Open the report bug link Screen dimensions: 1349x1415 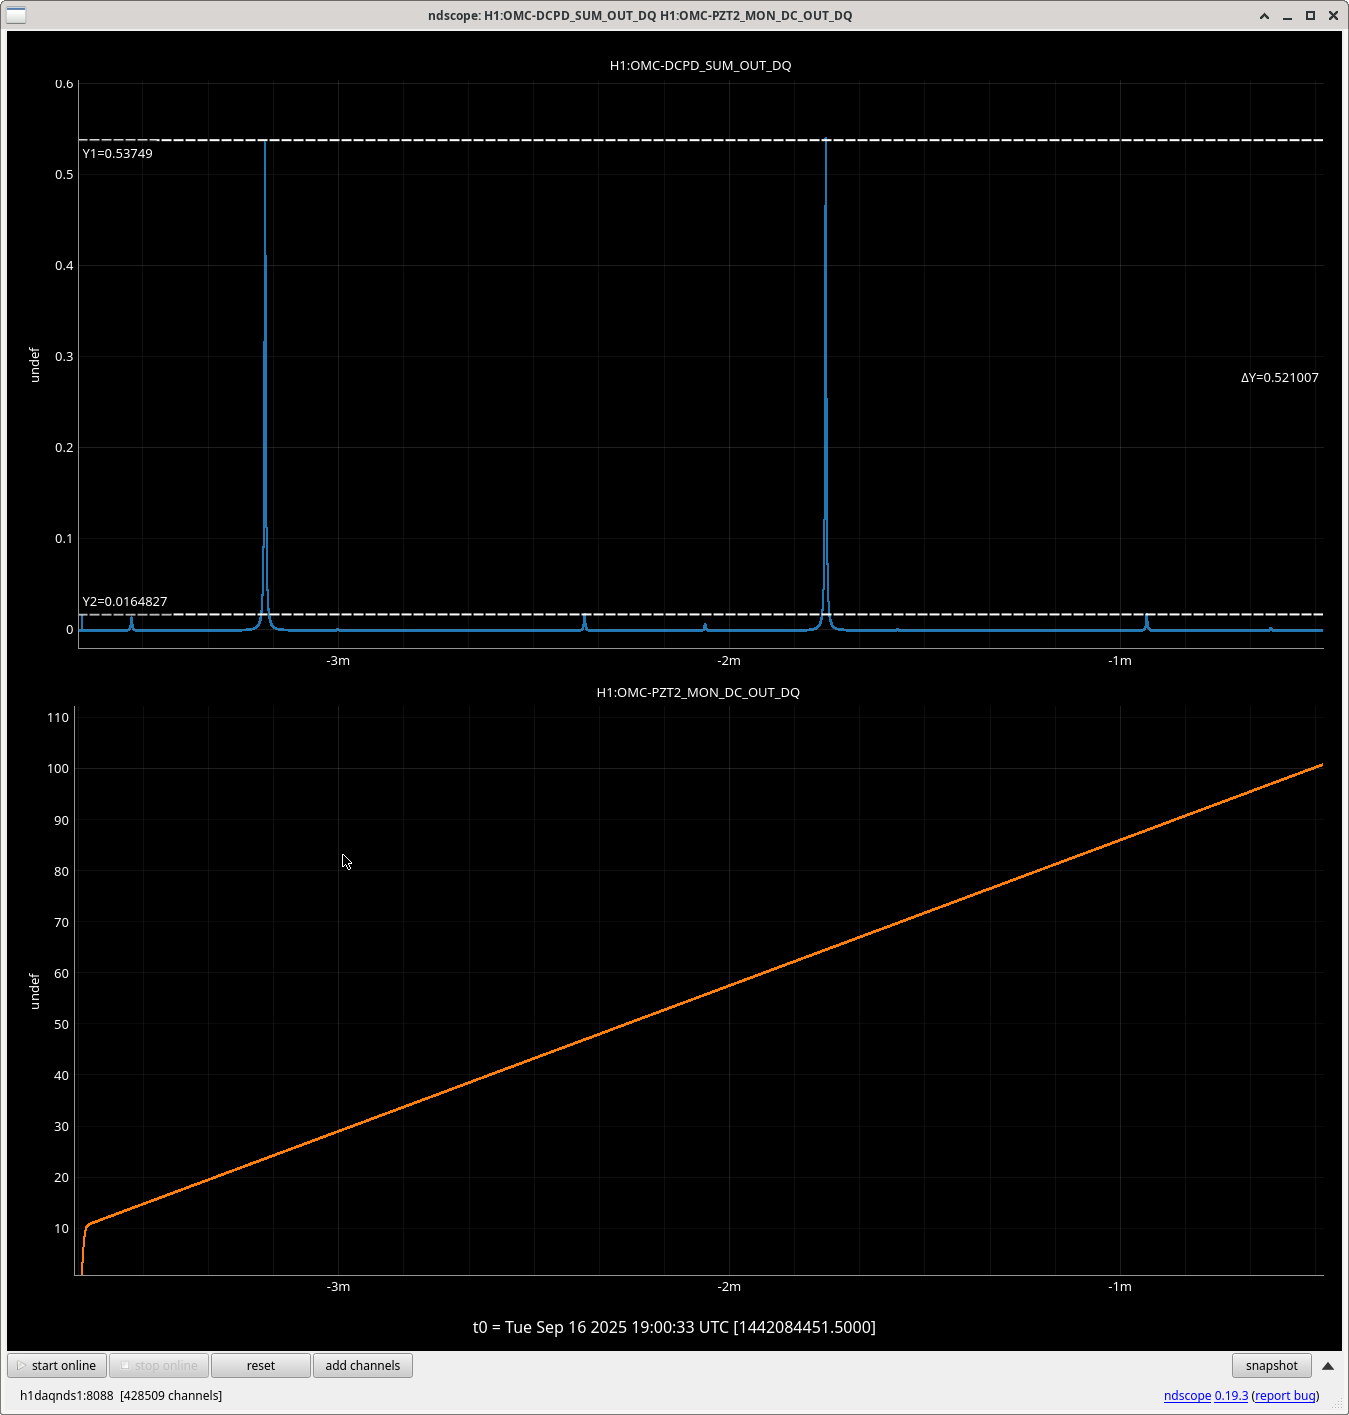coord(1285,1396)
